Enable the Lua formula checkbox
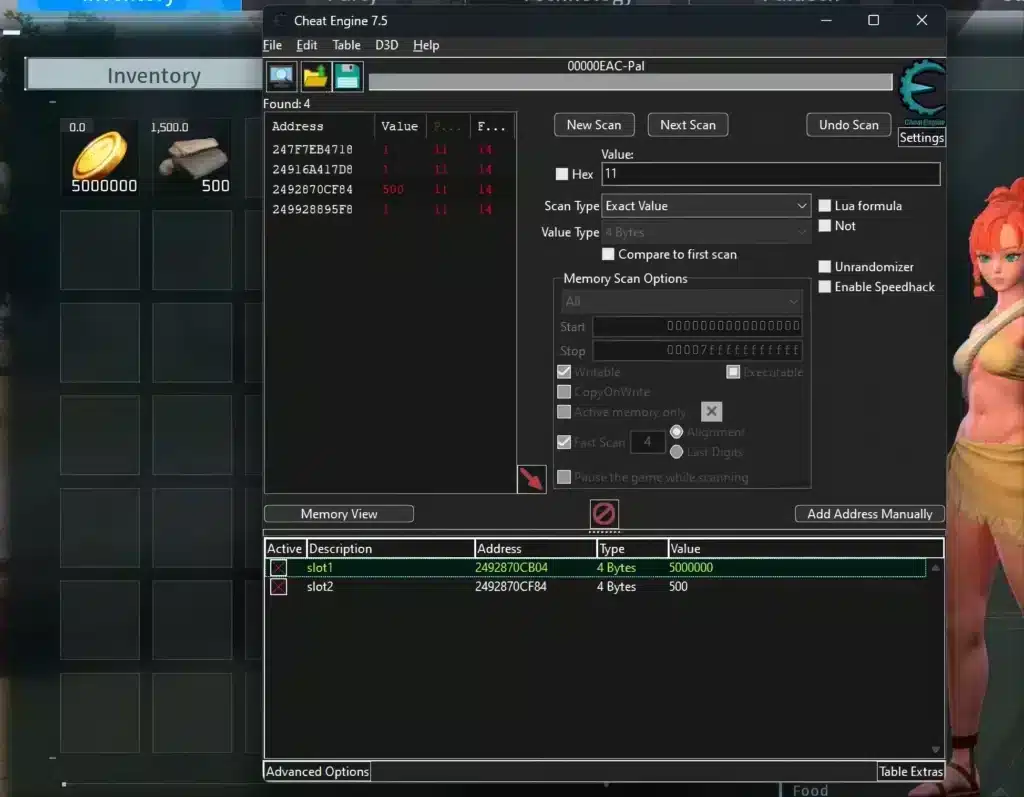1024x797 pixels. (825, 206)
